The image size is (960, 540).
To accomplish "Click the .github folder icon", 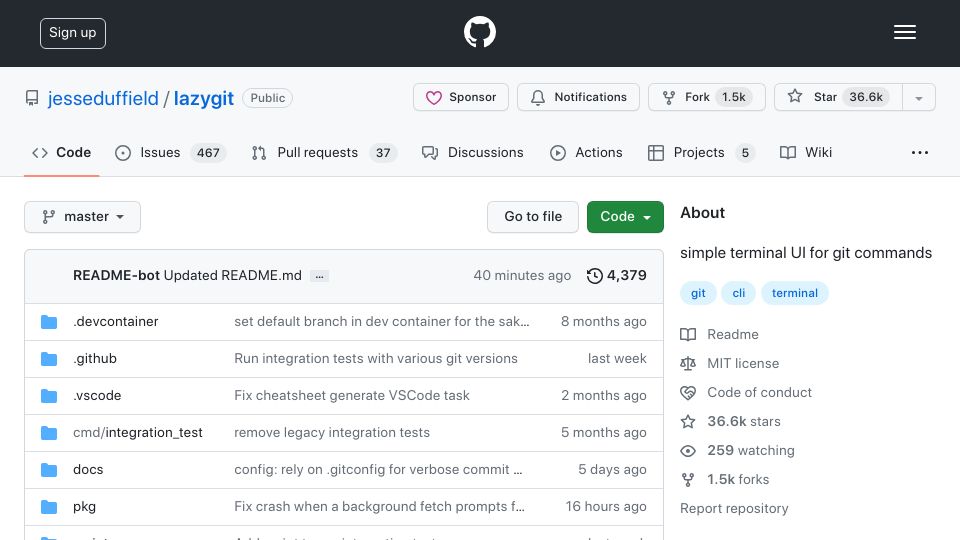I will coord(49,359).
